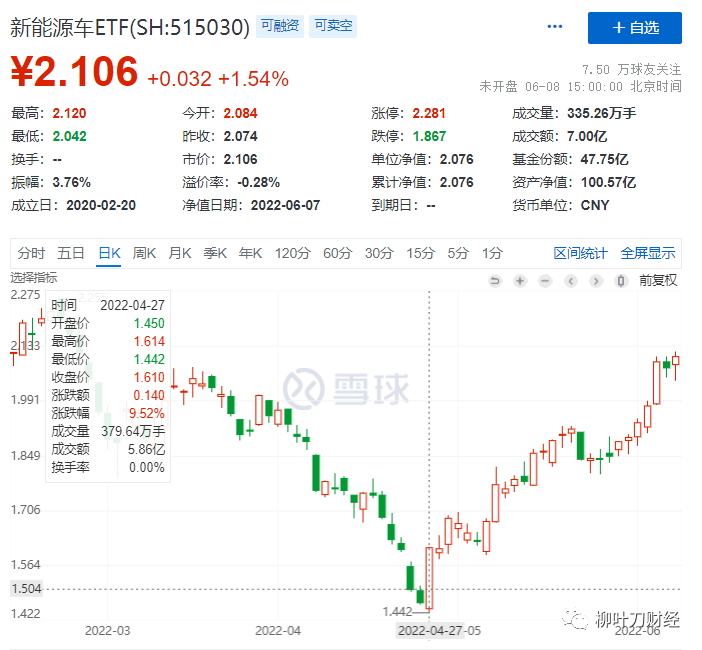Open 全屏显示 fullscreen chart view

point(647,253)
